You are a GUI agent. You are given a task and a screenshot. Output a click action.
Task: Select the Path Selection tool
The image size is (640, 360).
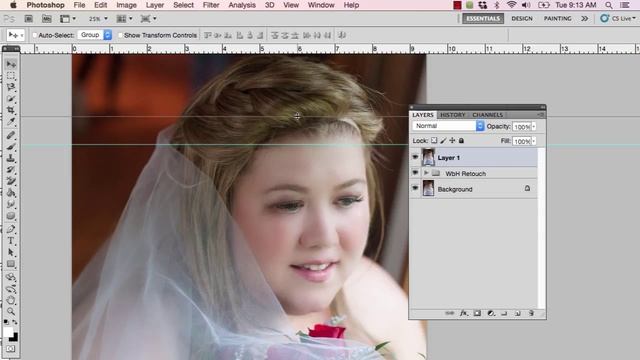pyautogui.click(x=11, y=252)
